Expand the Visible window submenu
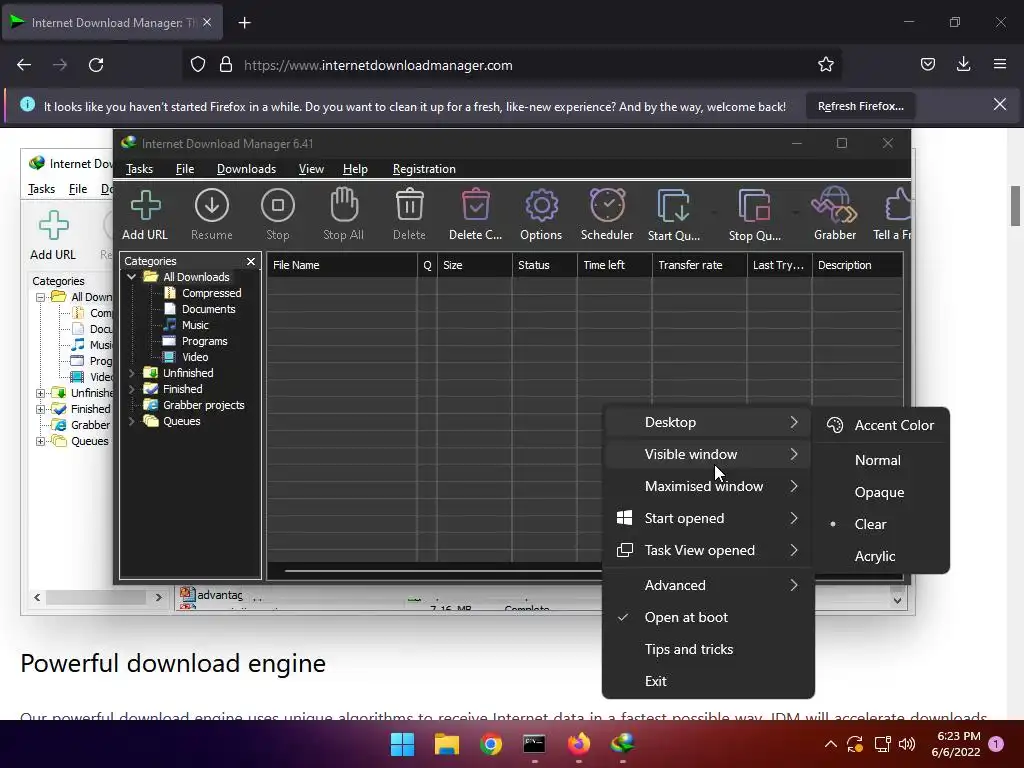The image size is (1024, 768). [708, 455]
